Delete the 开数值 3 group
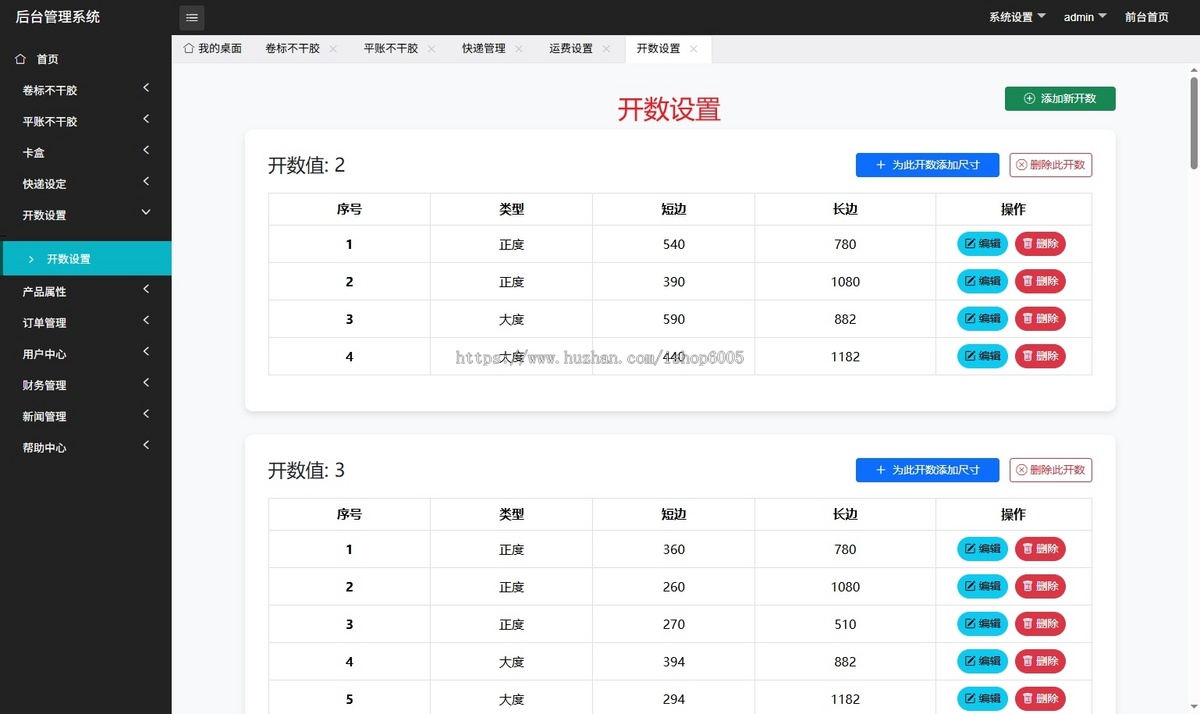This screenshot has width=1200, height=714. 1051,470
